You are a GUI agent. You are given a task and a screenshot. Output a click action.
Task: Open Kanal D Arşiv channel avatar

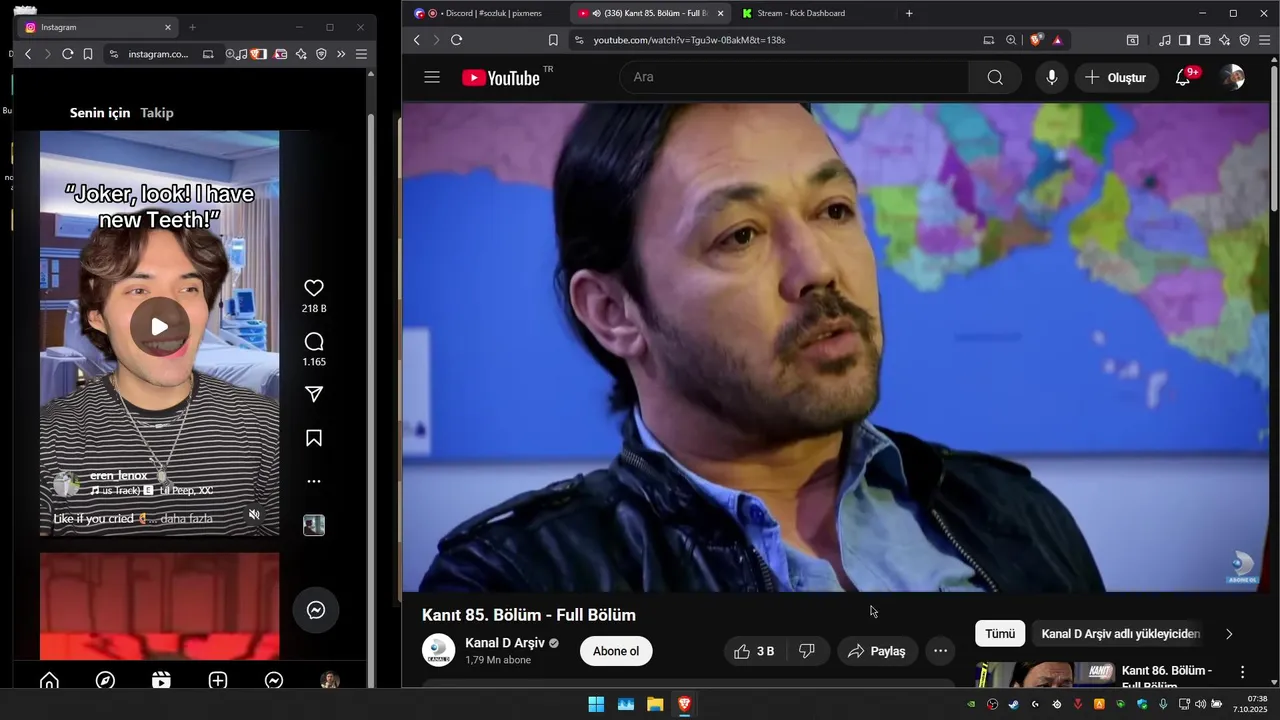click(x=438, y=651)
